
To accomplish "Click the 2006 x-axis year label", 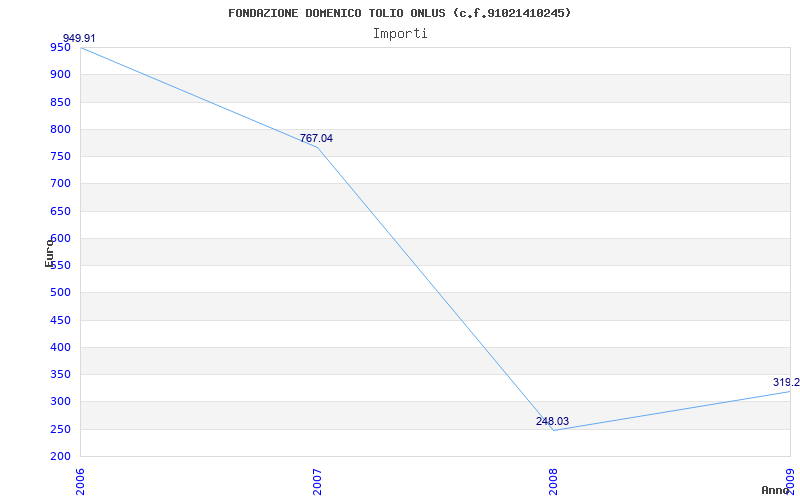I will [80, 482].
